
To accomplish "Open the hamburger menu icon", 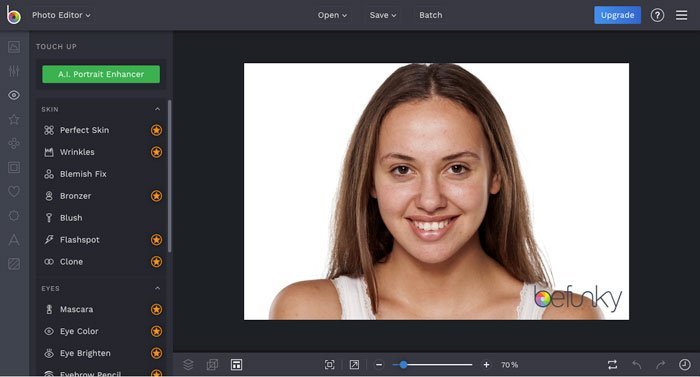I will [681, 15].
